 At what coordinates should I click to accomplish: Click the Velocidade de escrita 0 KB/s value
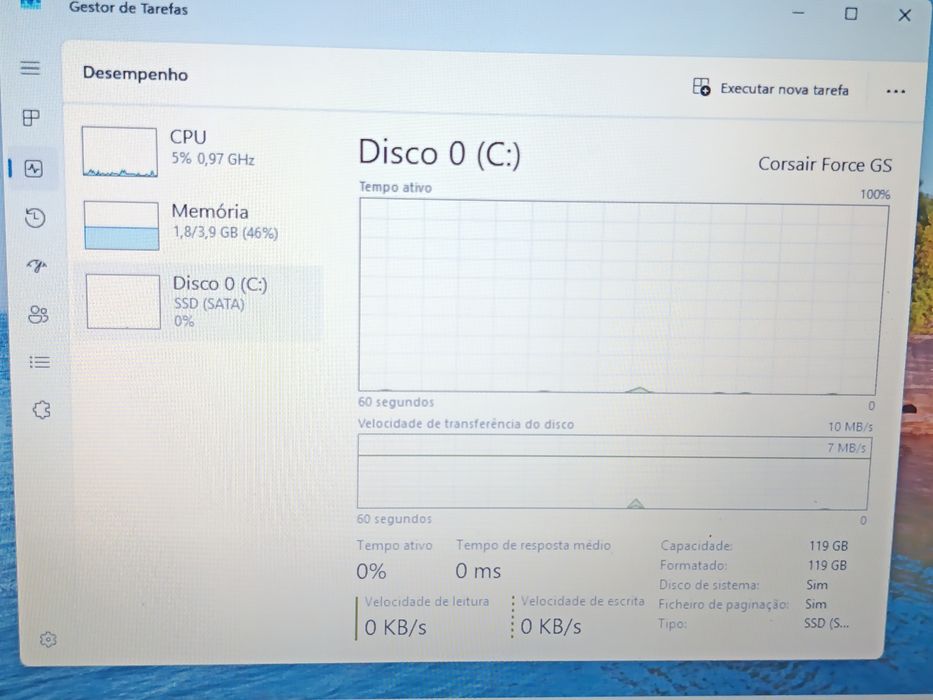551,627
